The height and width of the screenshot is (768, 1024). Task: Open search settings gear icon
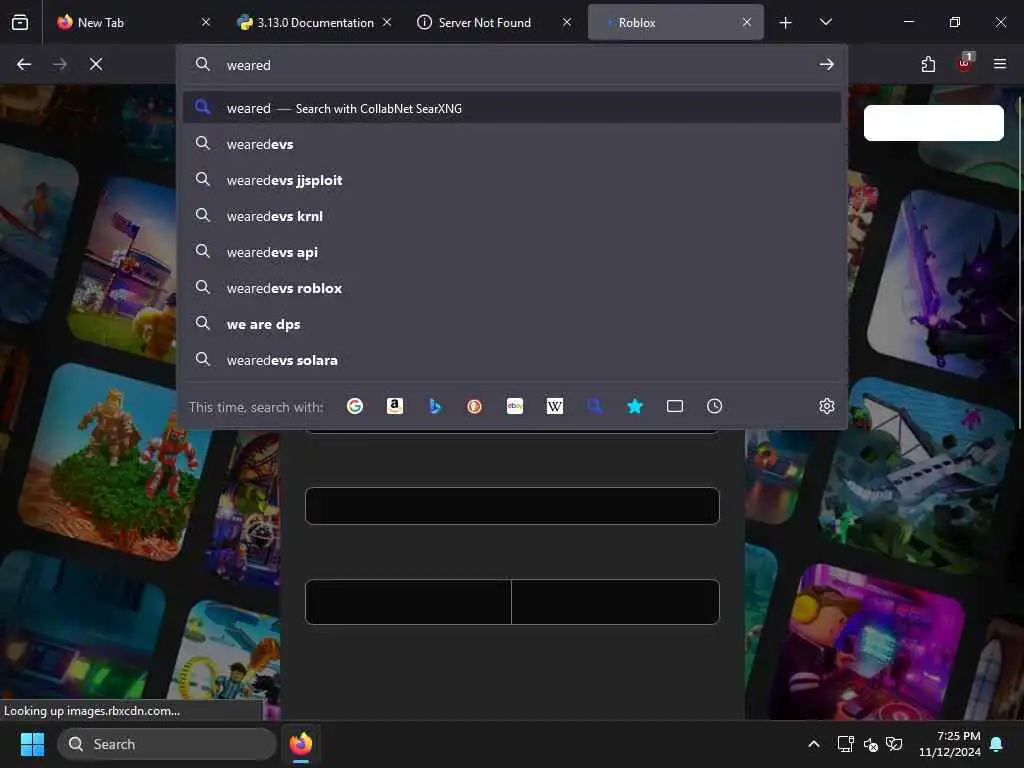point(827,406)
